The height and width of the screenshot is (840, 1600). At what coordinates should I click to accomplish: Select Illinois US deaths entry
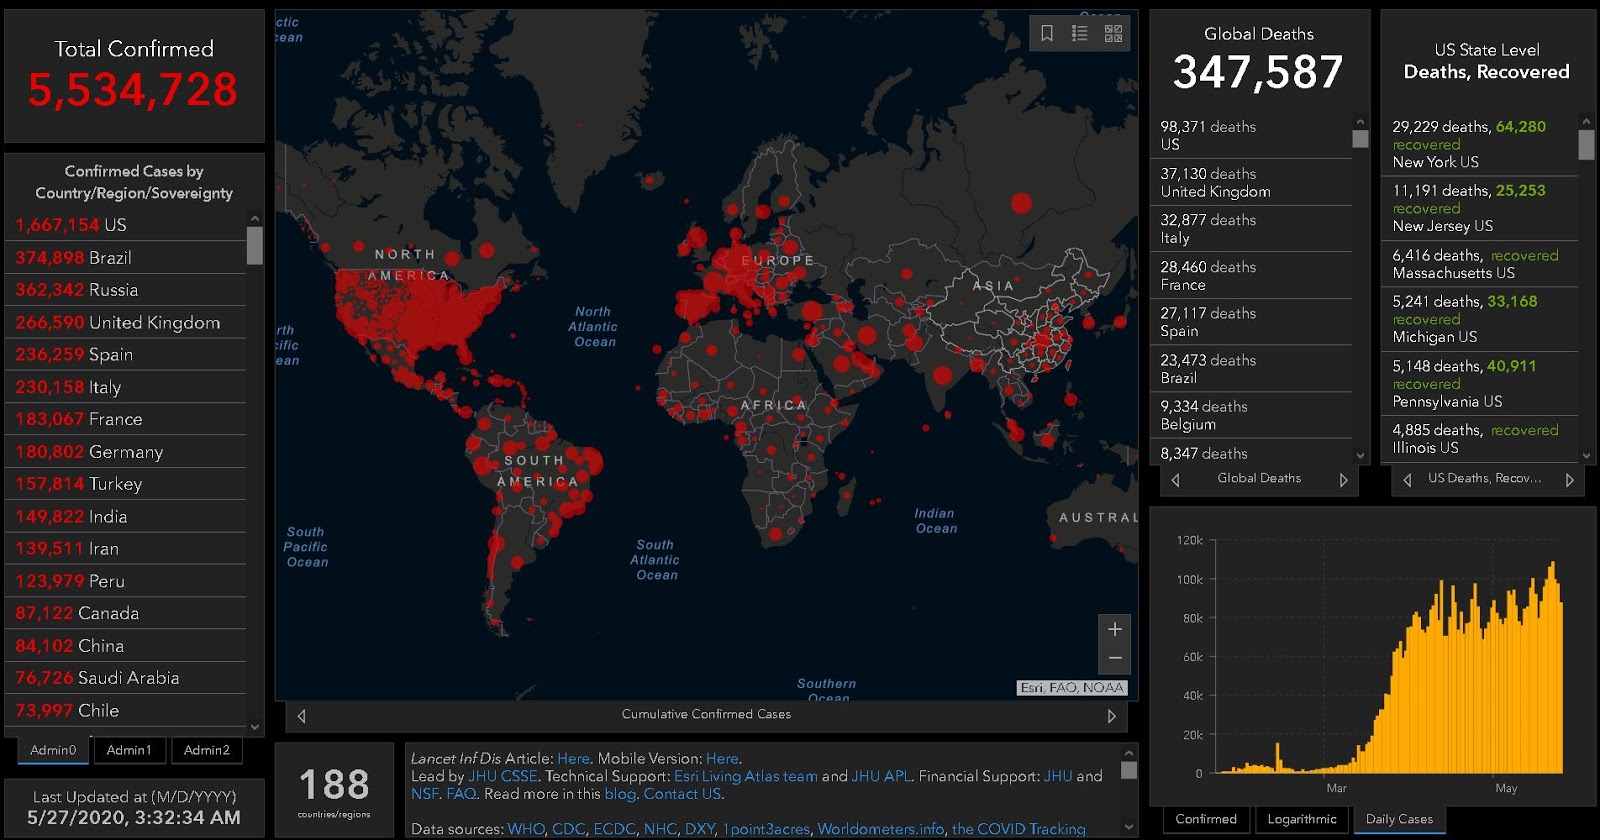1479,439
